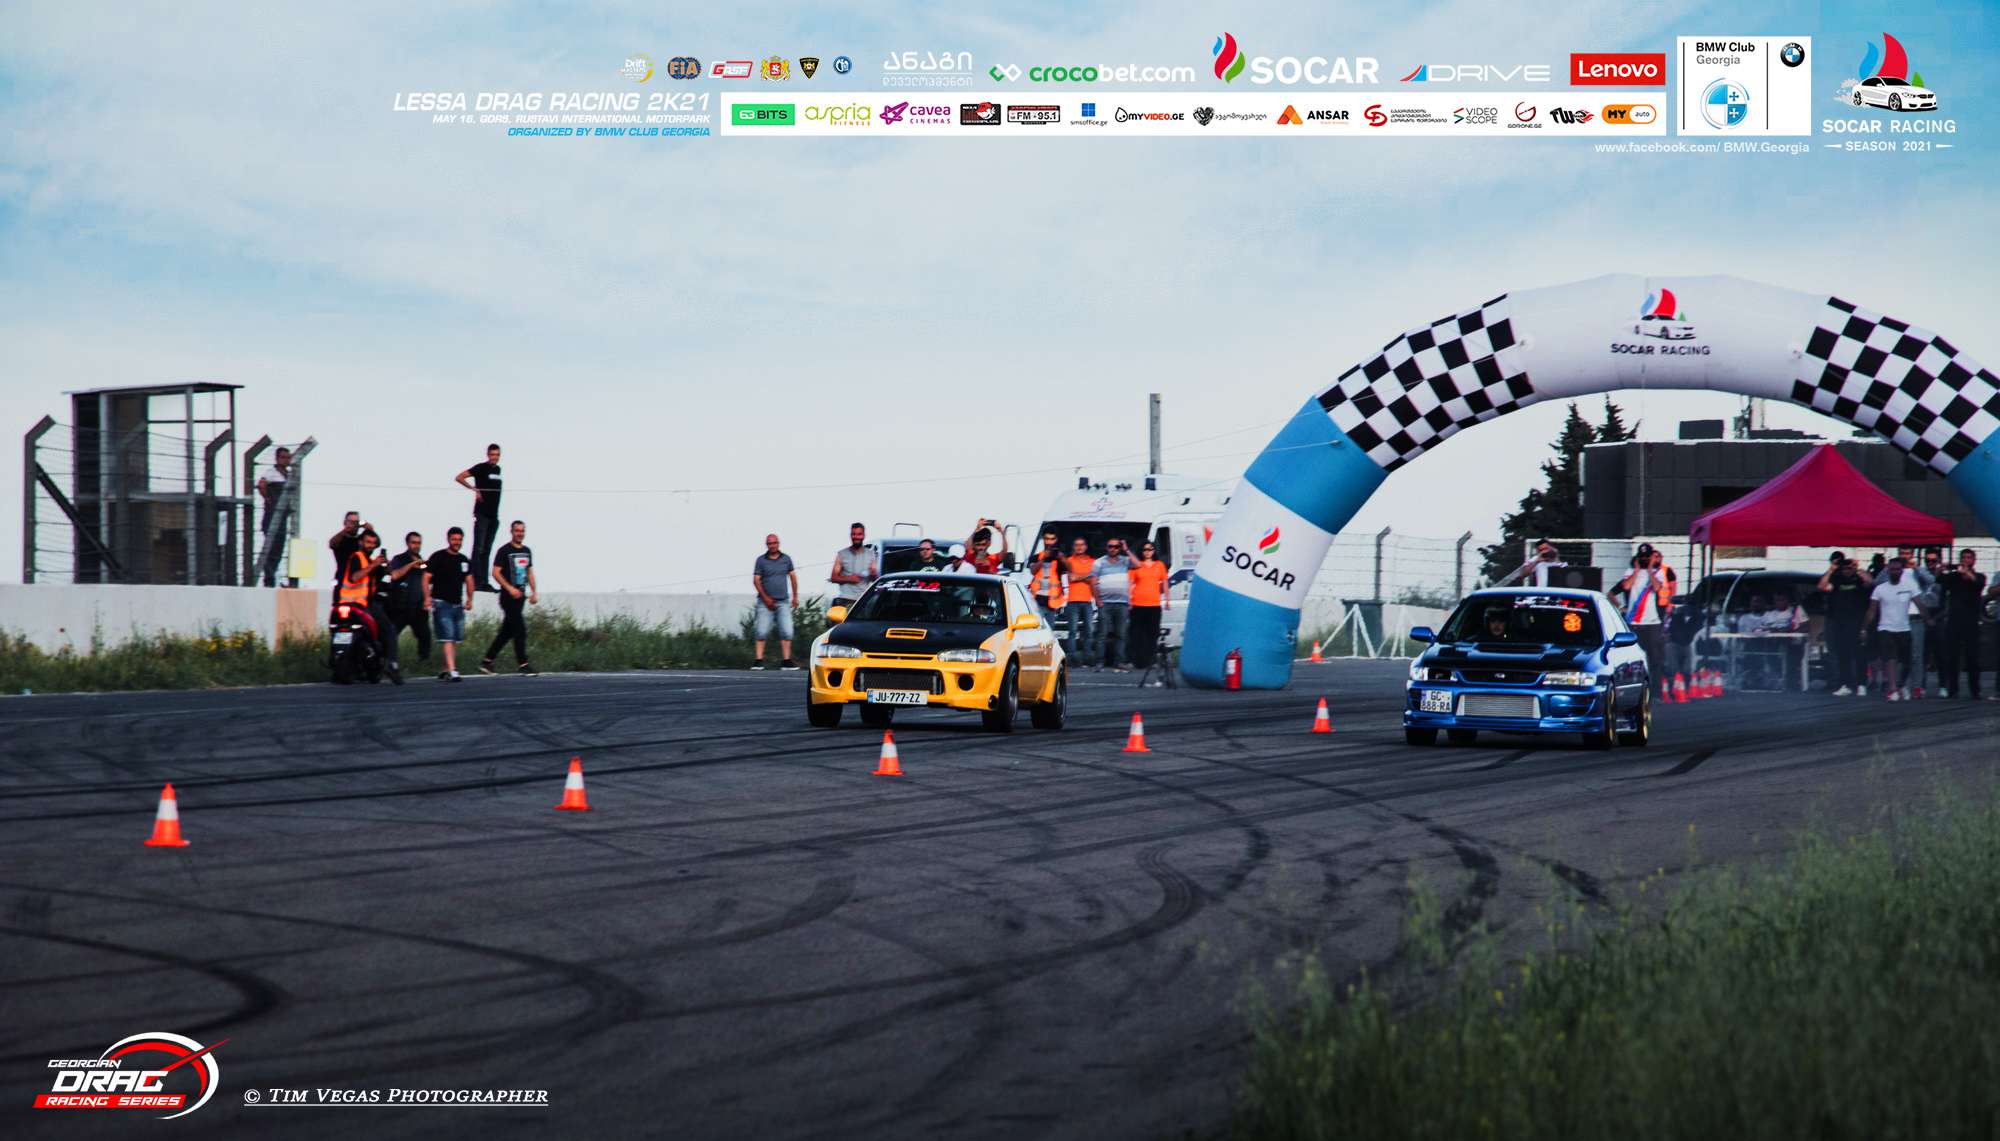The width and height of the screenshot is (2000, 1141).
Task: Click the JU-777-ZZ license plate
Action: click(897, 697)
